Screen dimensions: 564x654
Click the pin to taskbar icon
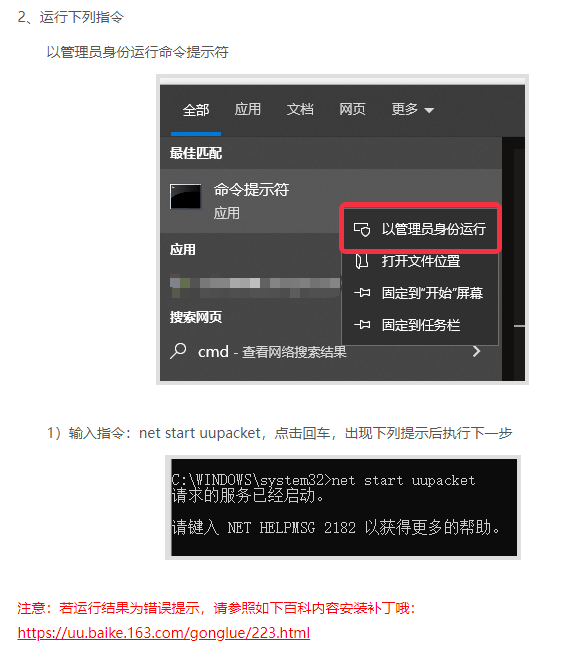(362, 324)
